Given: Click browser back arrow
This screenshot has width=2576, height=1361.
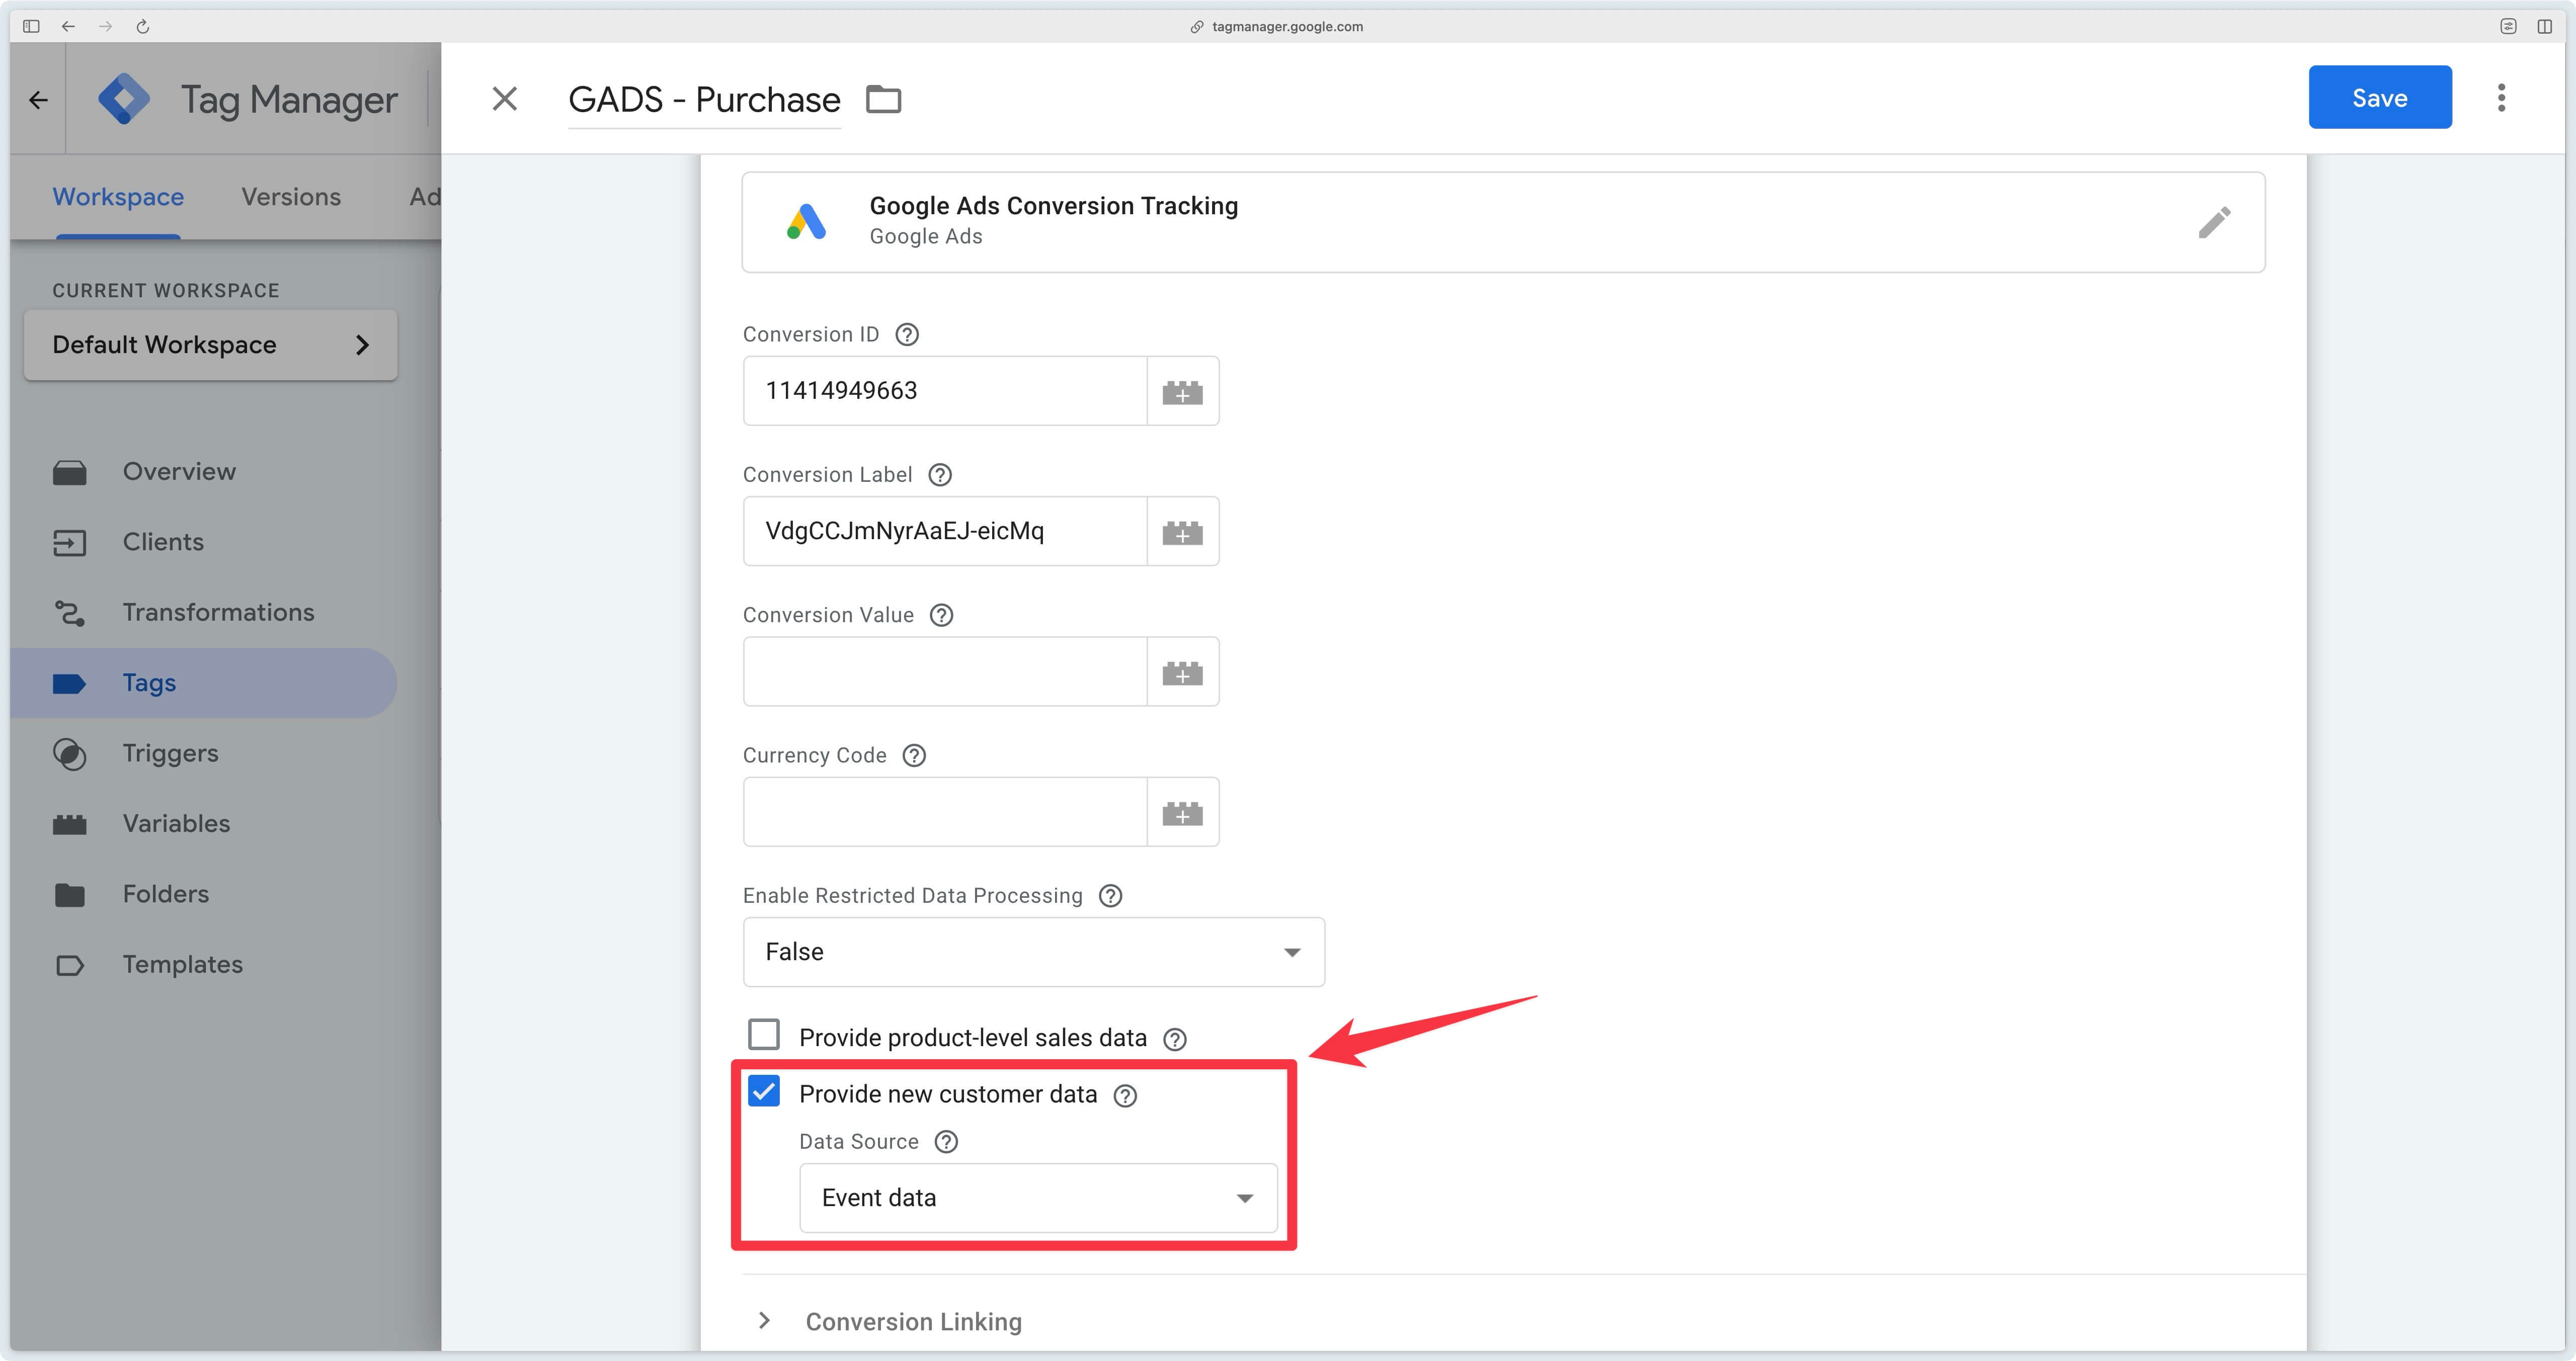Looking at the screenshot, I should point(68,26).
